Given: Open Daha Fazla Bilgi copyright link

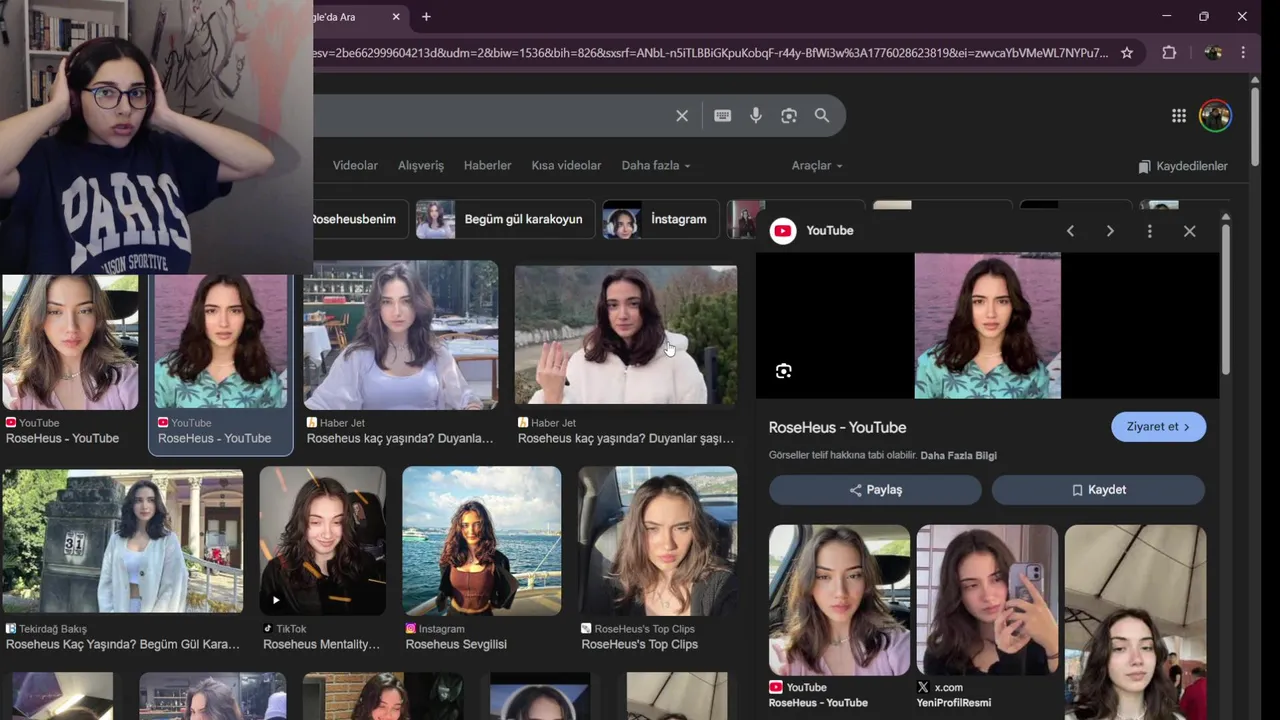Looking at the screenshot, I should point(958,456).
